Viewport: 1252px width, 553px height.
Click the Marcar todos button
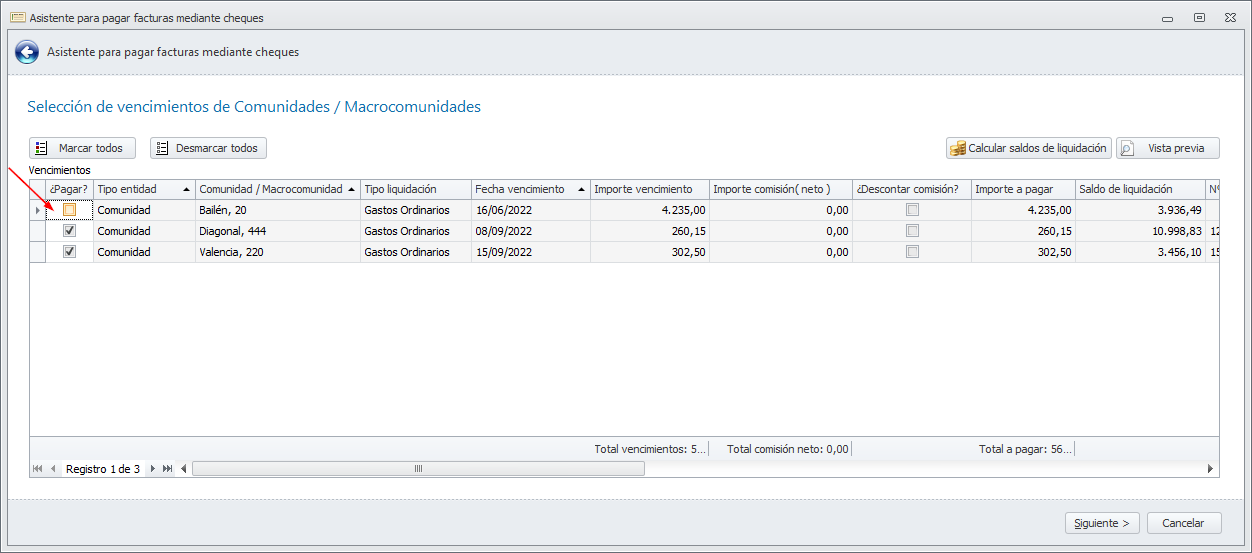coord(82,148)
